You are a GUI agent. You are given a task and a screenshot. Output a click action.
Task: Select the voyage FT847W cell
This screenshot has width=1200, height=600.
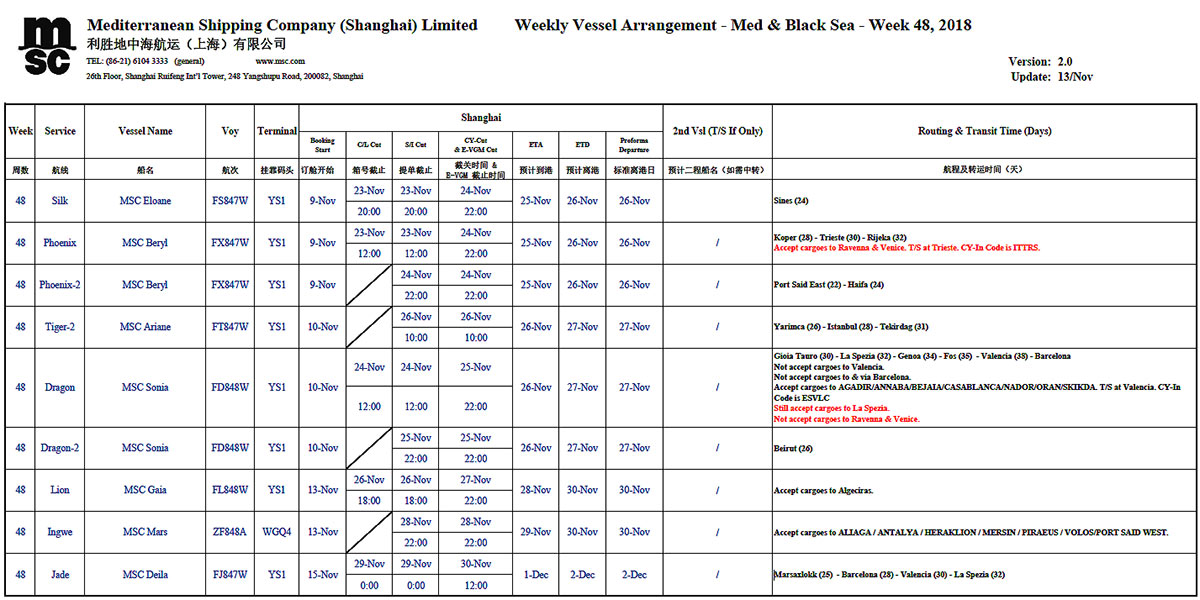[x=230, y=327]
